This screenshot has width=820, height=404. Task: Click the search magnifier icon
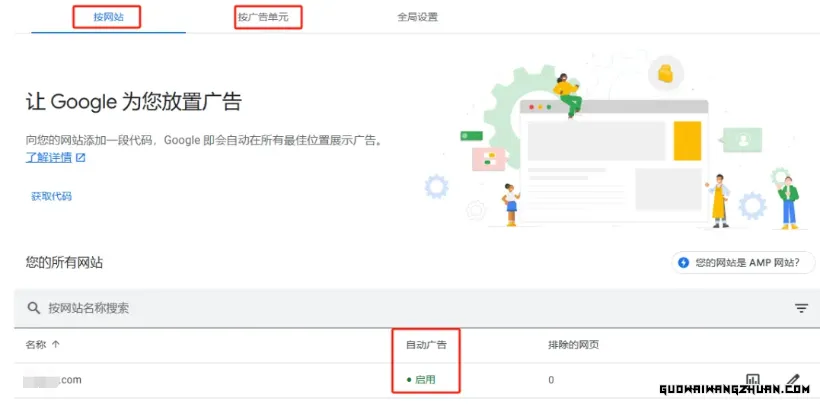tap(33, 308)
